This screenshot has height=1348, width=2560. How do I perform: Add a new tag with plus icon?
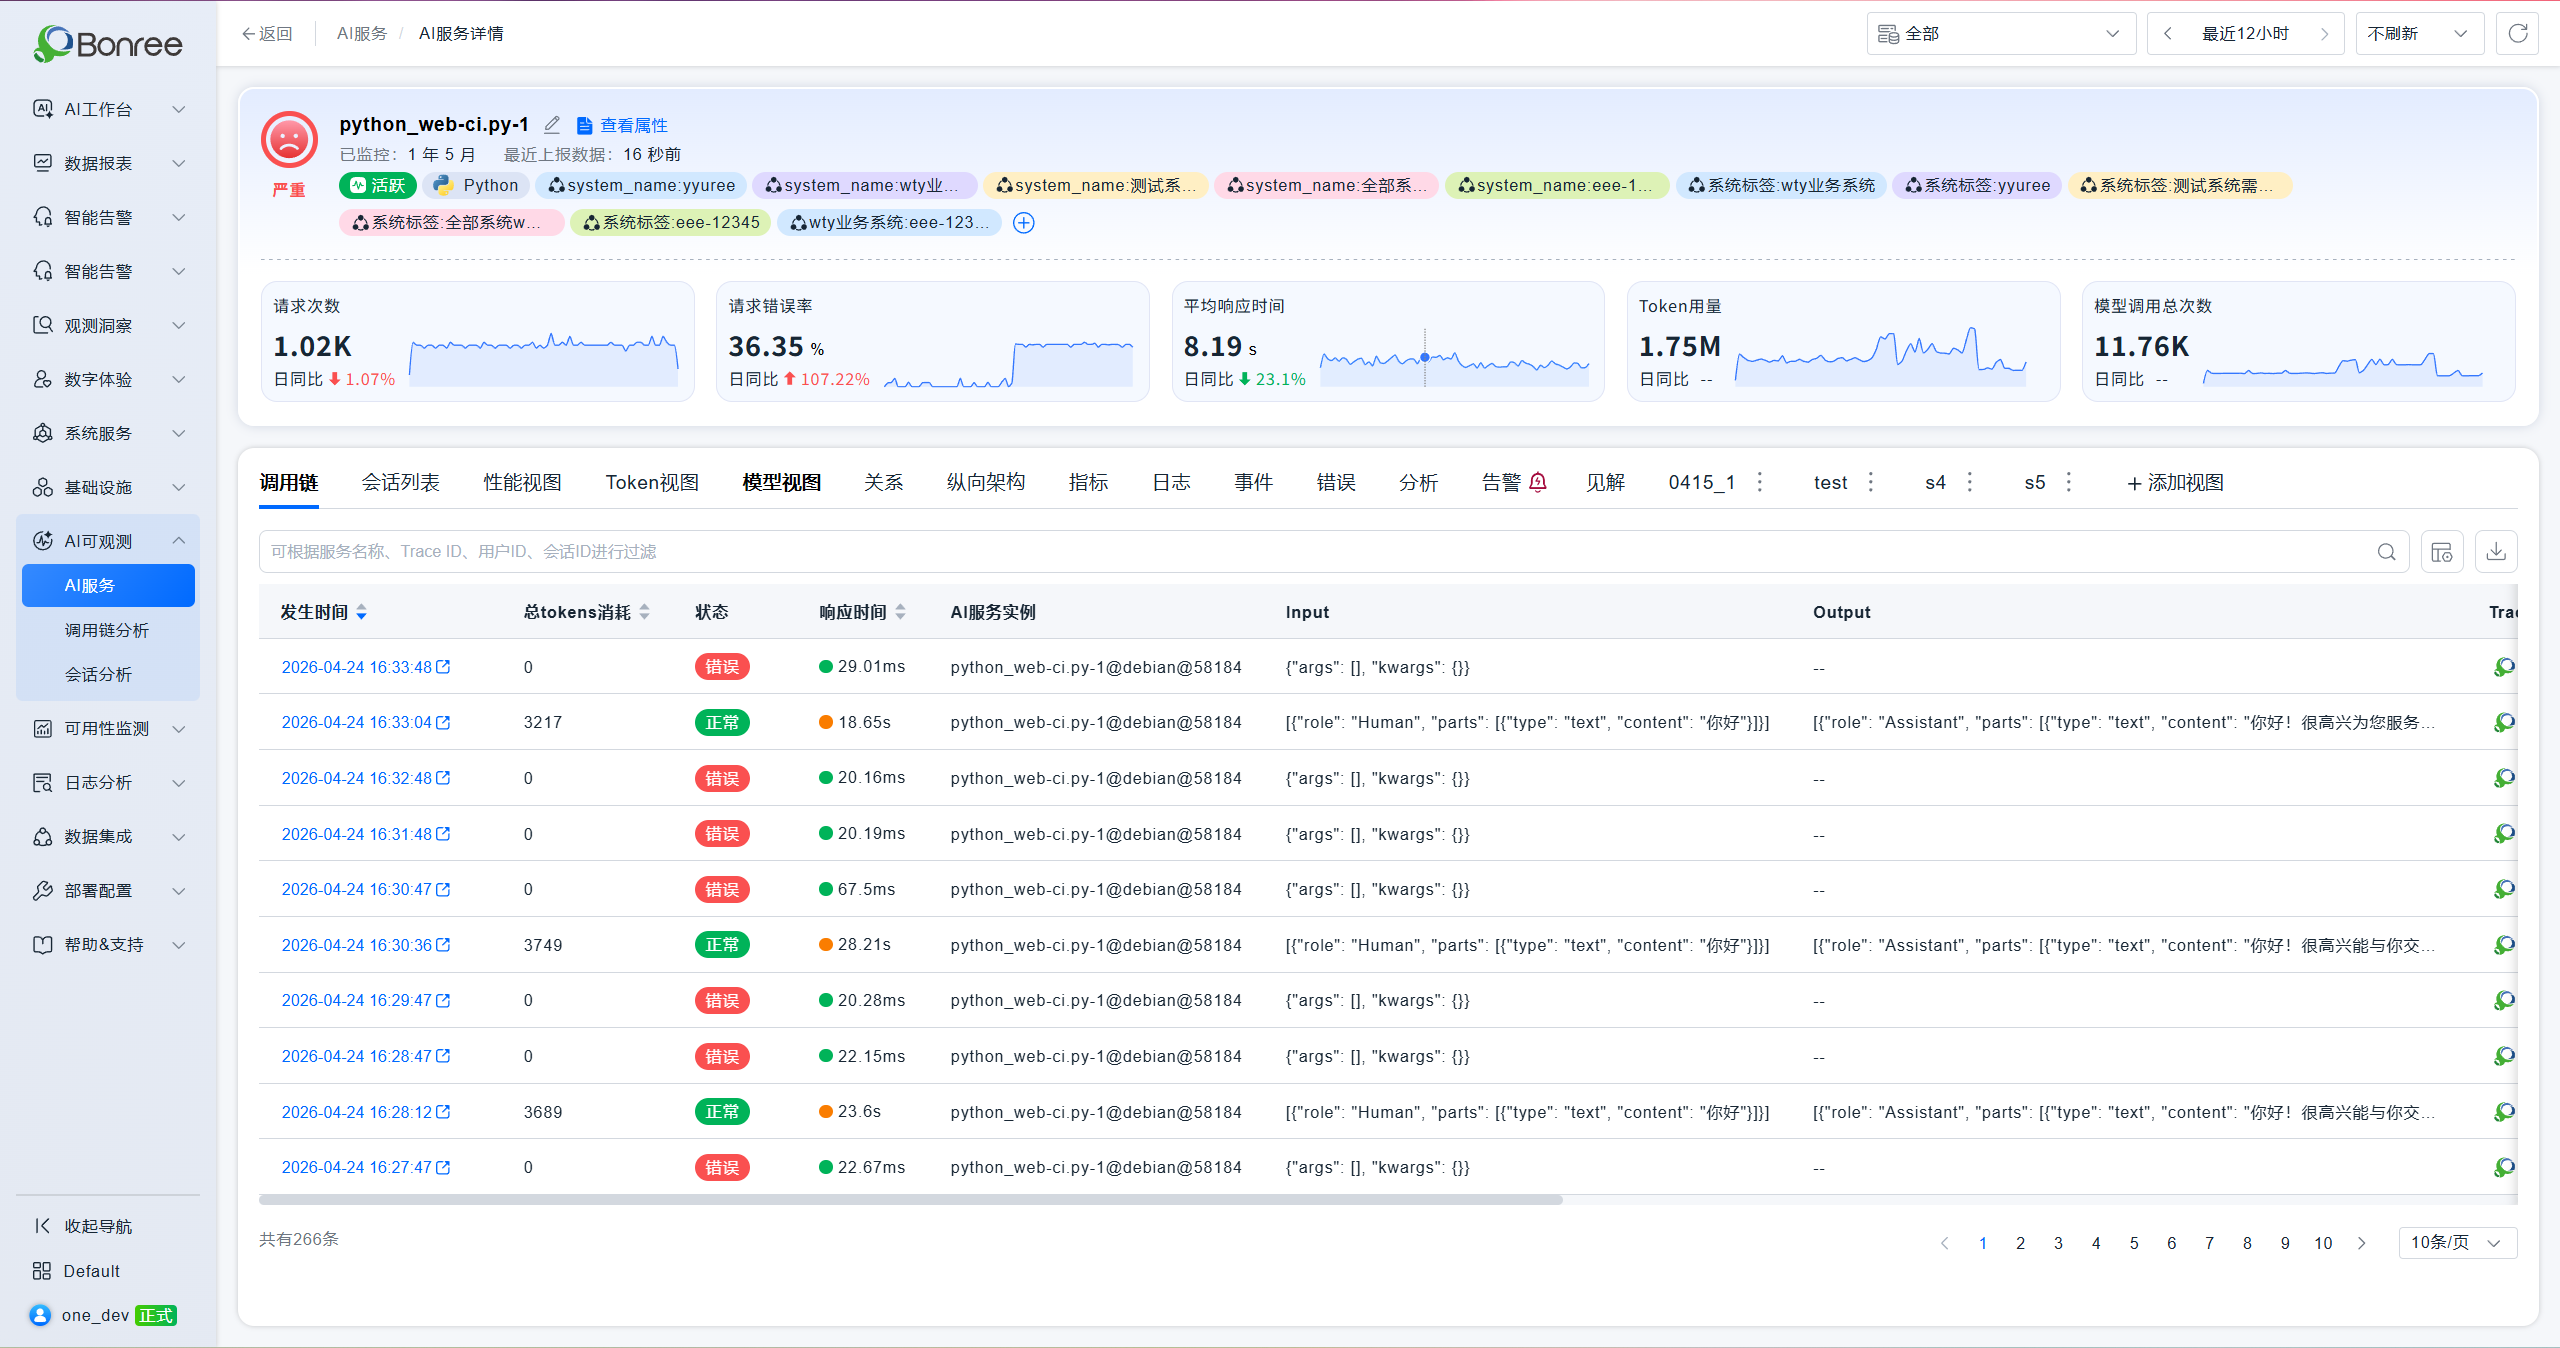pyautogui.click(x=1023, y=223)
